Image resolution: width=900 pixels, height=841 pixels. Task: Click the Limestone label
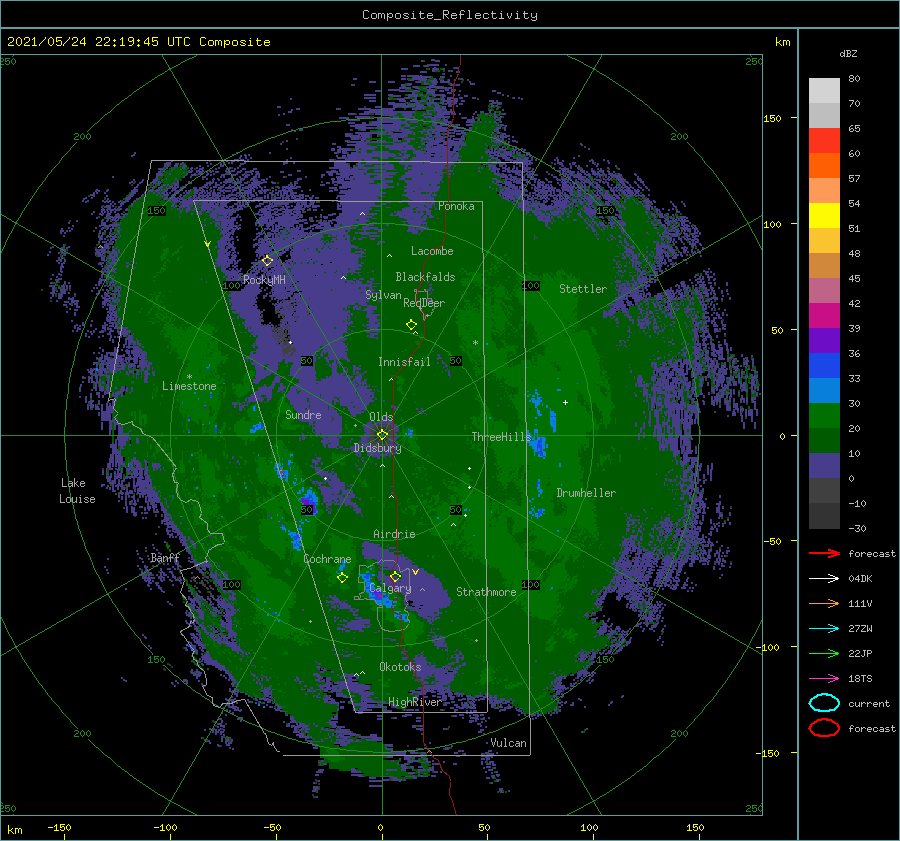click(x=189, y=386)
